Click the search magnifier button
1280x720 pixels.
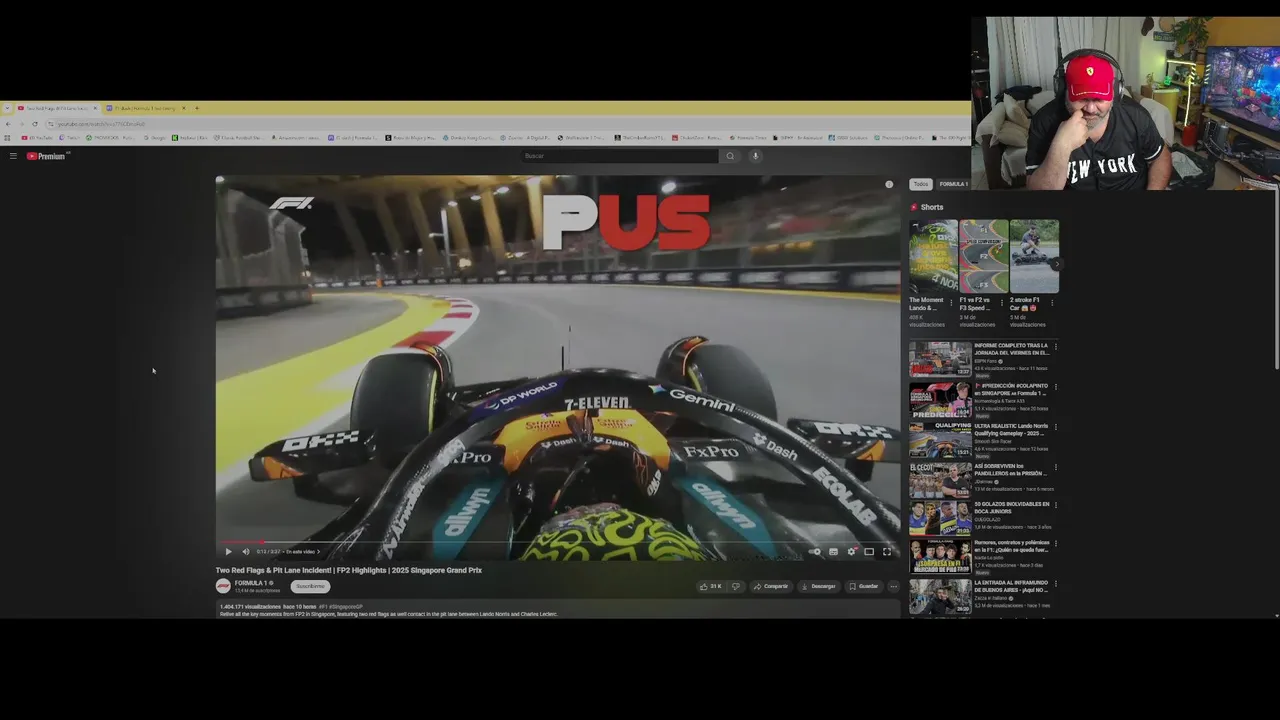[730, 156]
